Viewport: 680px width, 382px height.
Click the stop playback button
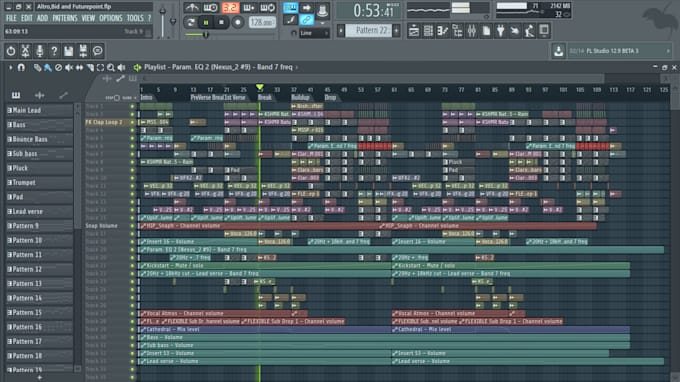click(222, 22)
